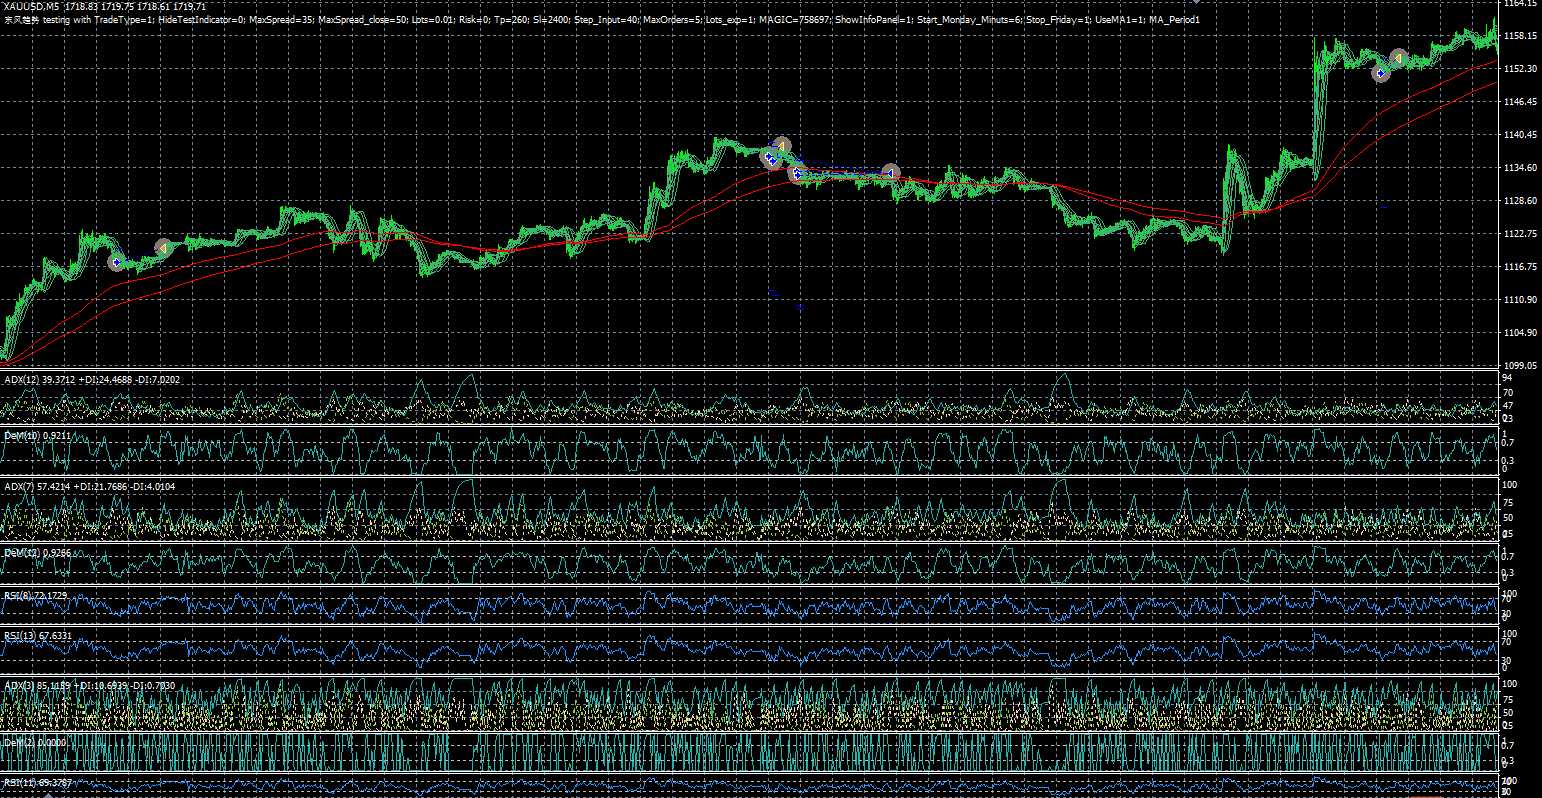Select the rightmost yellow close-order arrow marker
The height and width of the screenshot is (798, 1542).
point(1399,58)
